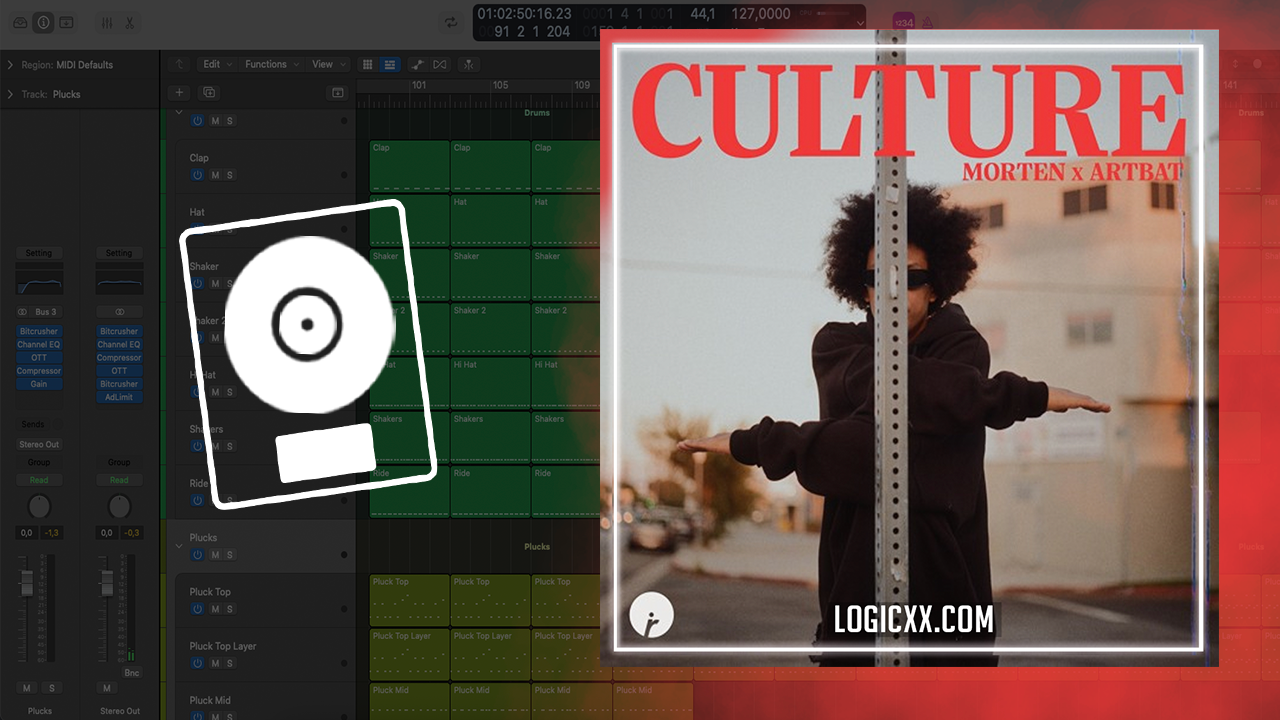Mute the Shakers track
Viewport: 1280px width, 720px height.
(x=215, y=446)
